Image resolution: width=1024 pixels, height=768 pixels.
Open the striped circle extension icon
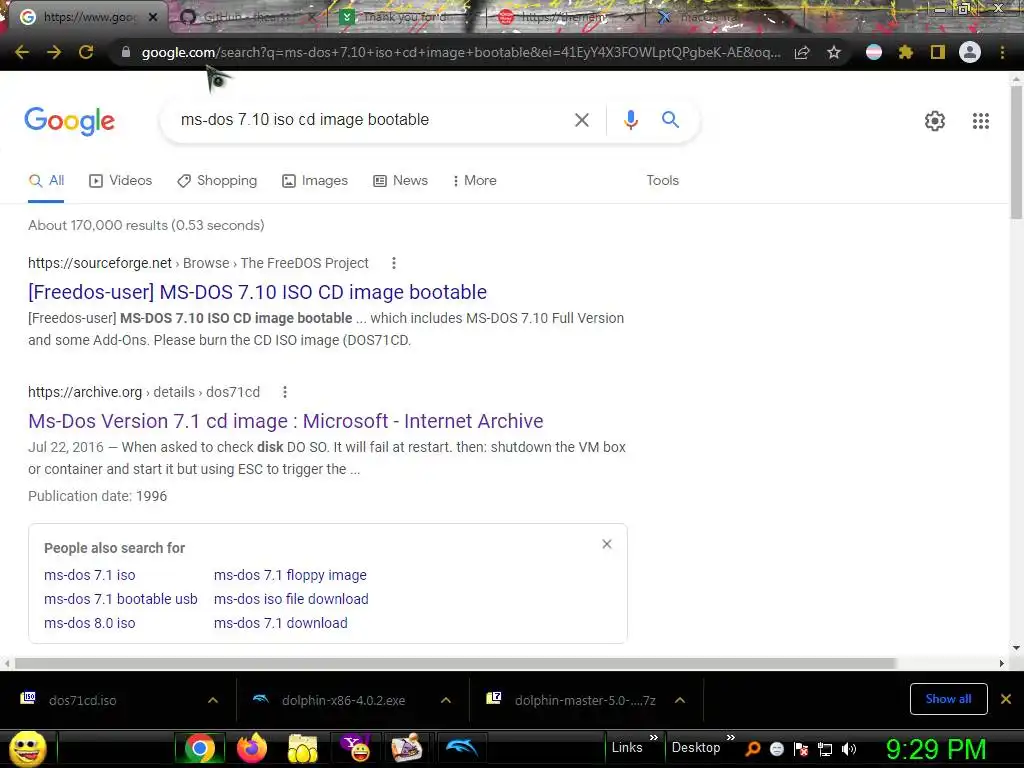pos(874,52)
